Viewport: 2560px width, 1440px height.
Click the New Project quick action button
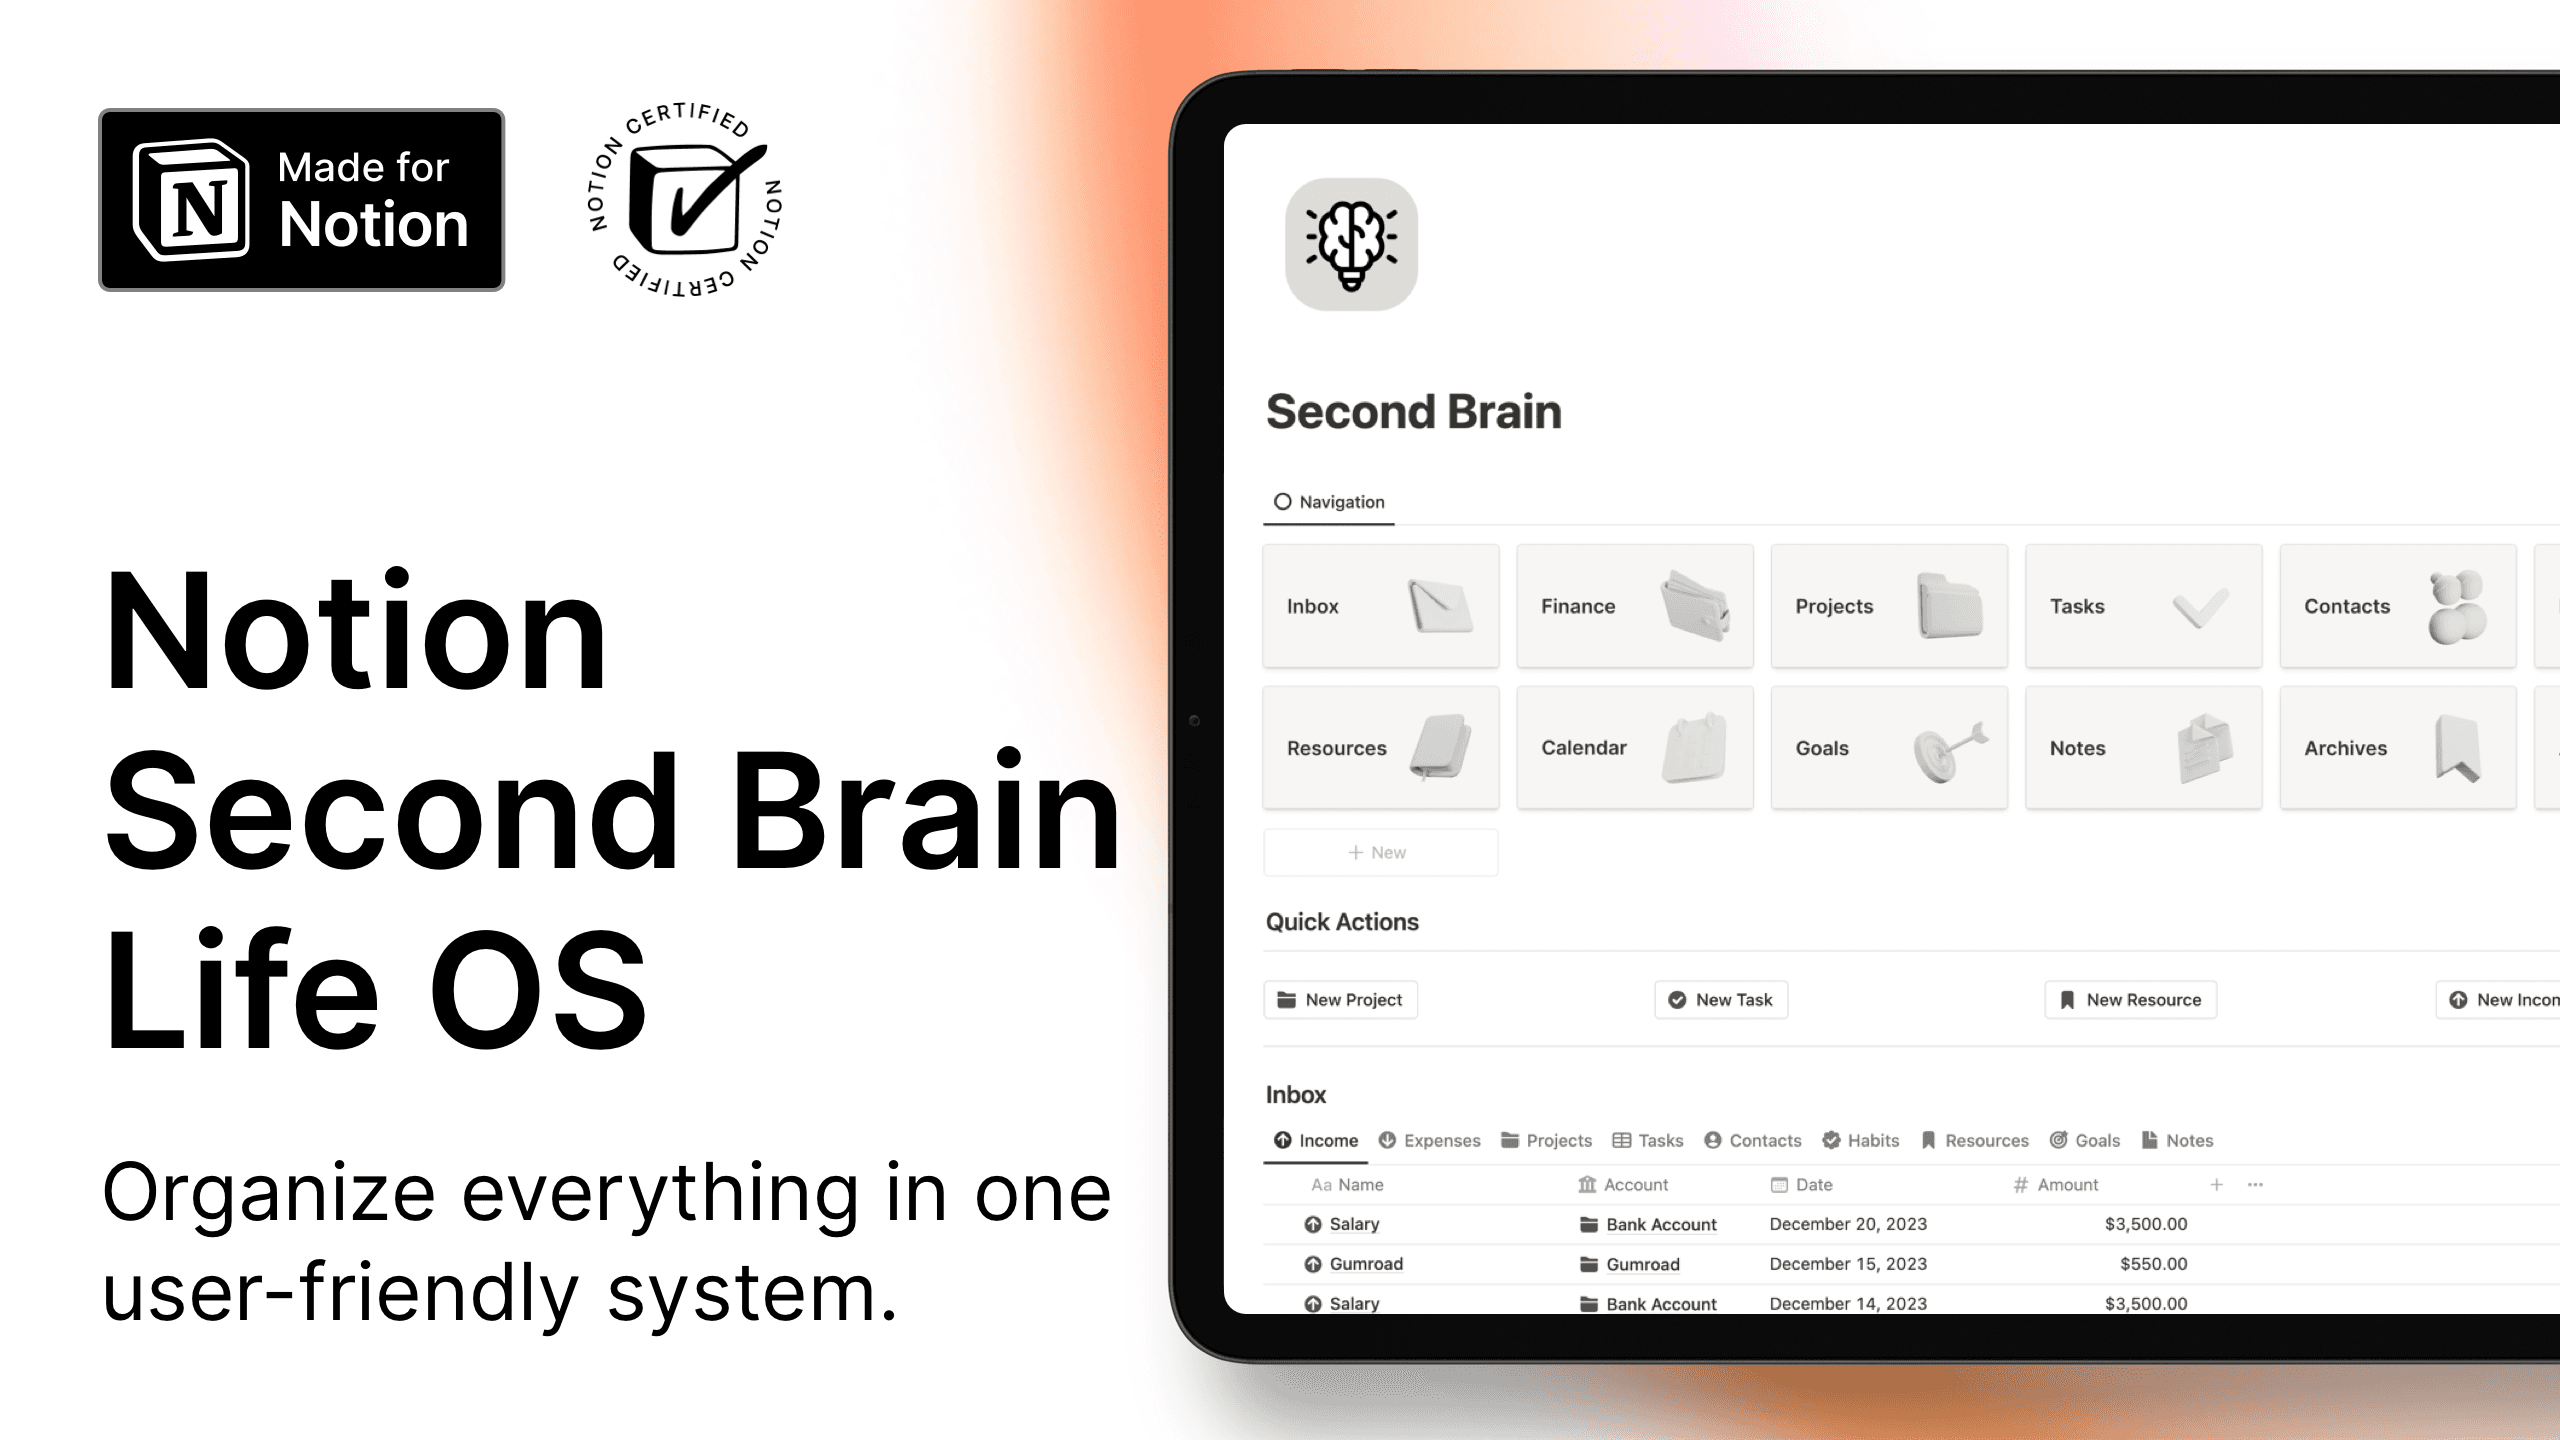(x=1340, y=999)
